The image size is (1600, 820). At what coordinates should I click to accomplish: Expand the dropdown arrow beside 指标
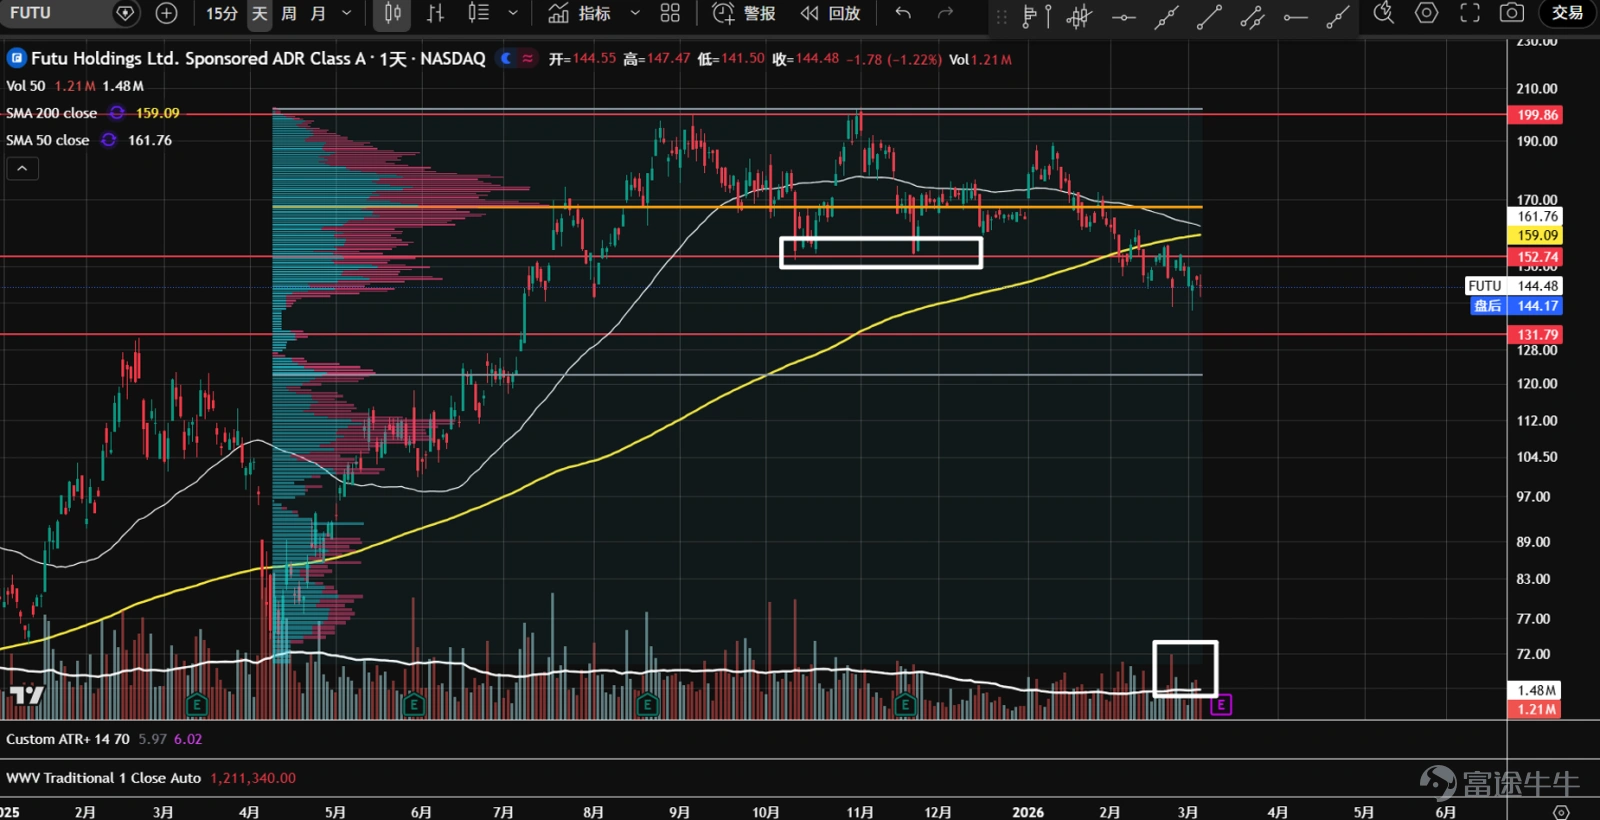click(x=635, y=13)
